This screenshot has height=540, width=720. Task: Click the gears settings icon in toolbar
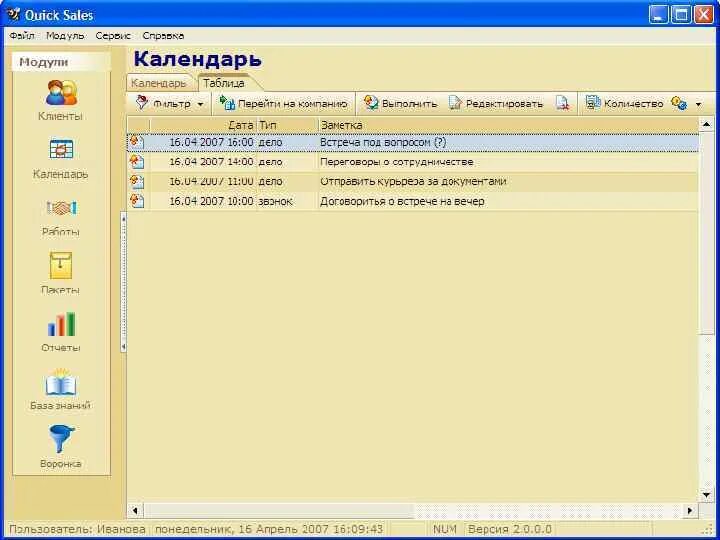click(x=679, y=103)
